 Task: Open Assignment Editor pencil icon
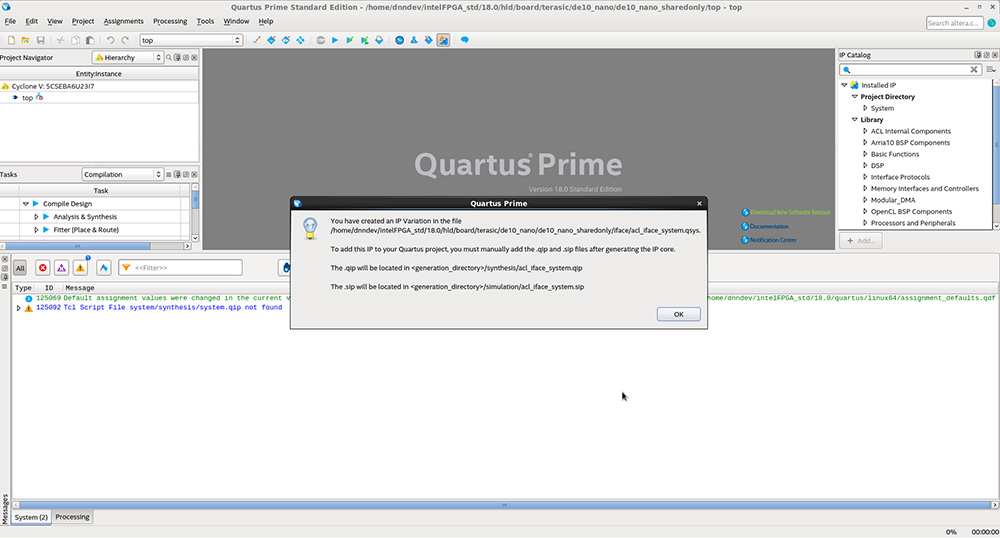pyautogui.click(x=256, y=40)
